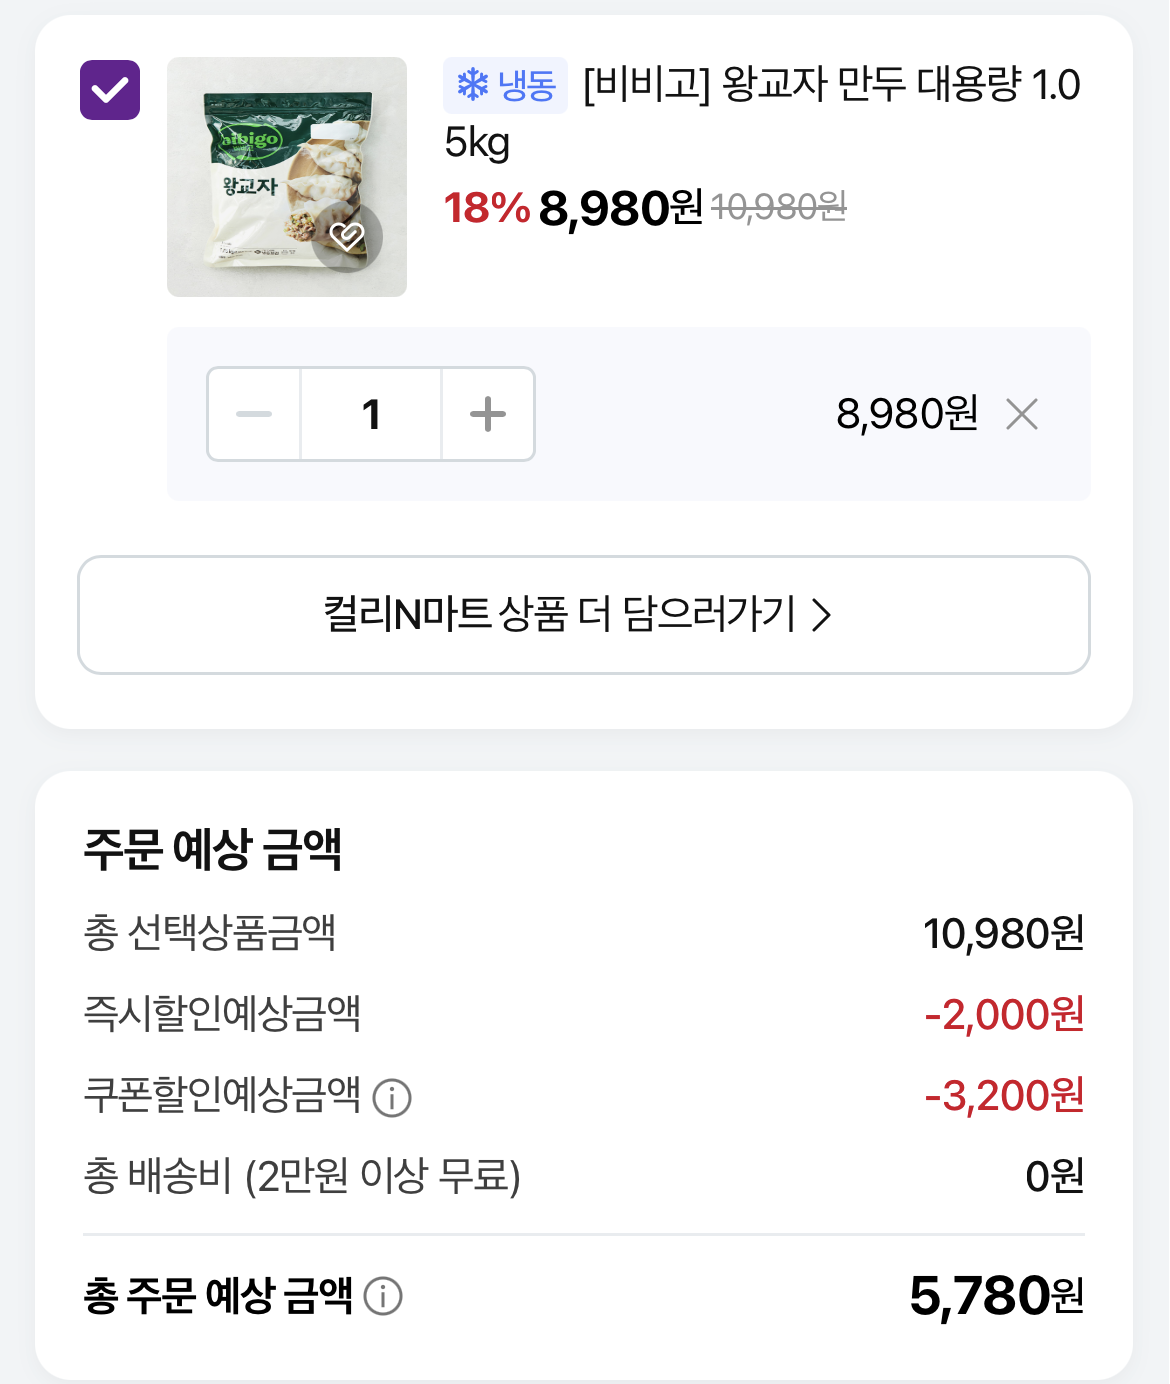Click the struck-through 10,980원 original price
Image resolution: width=1170 pixels, height=1384 pixels.
point(778,207)
